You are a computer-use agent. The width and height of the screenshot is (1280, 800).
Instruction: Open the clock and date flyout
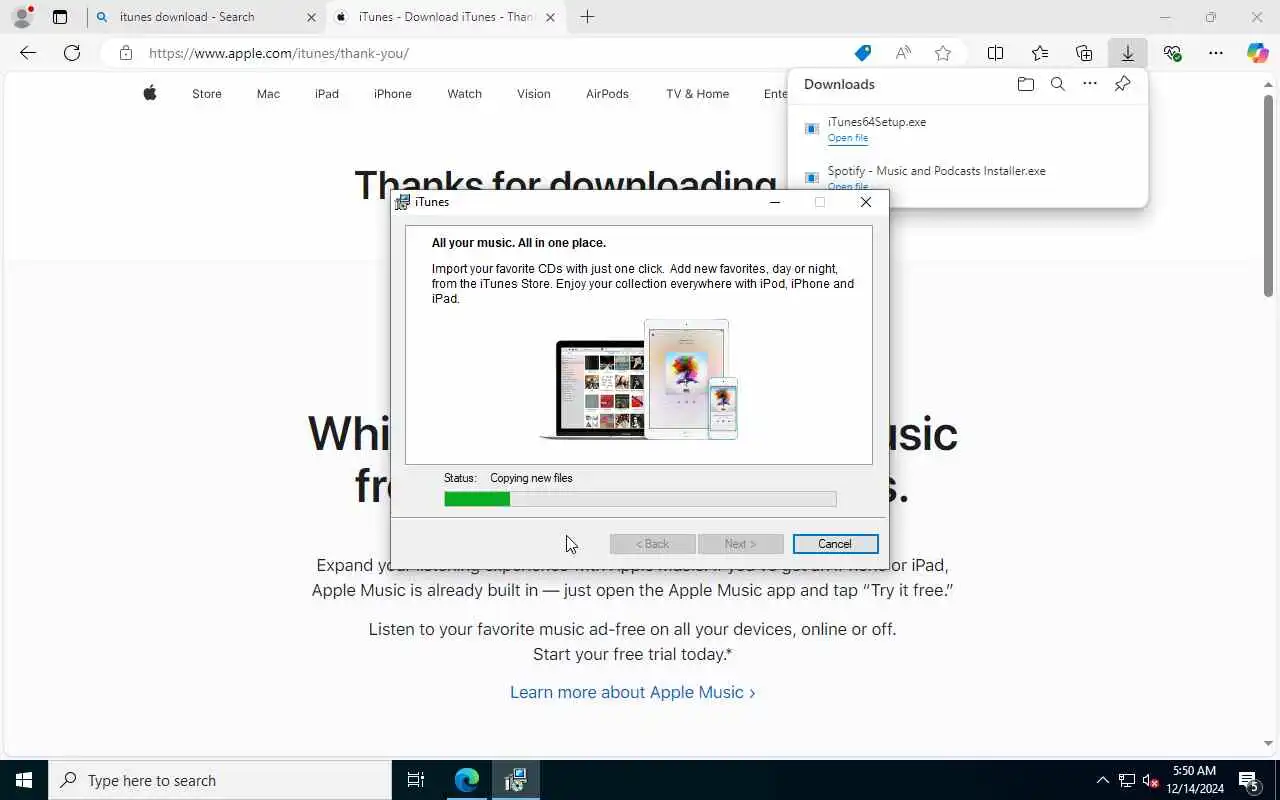[x=1197, y=780]
